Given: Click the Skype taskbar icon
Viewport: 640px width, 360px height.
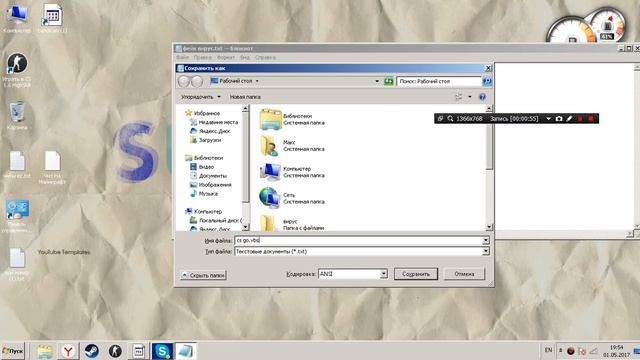Looking at the screenshot, I should [162, 351].
